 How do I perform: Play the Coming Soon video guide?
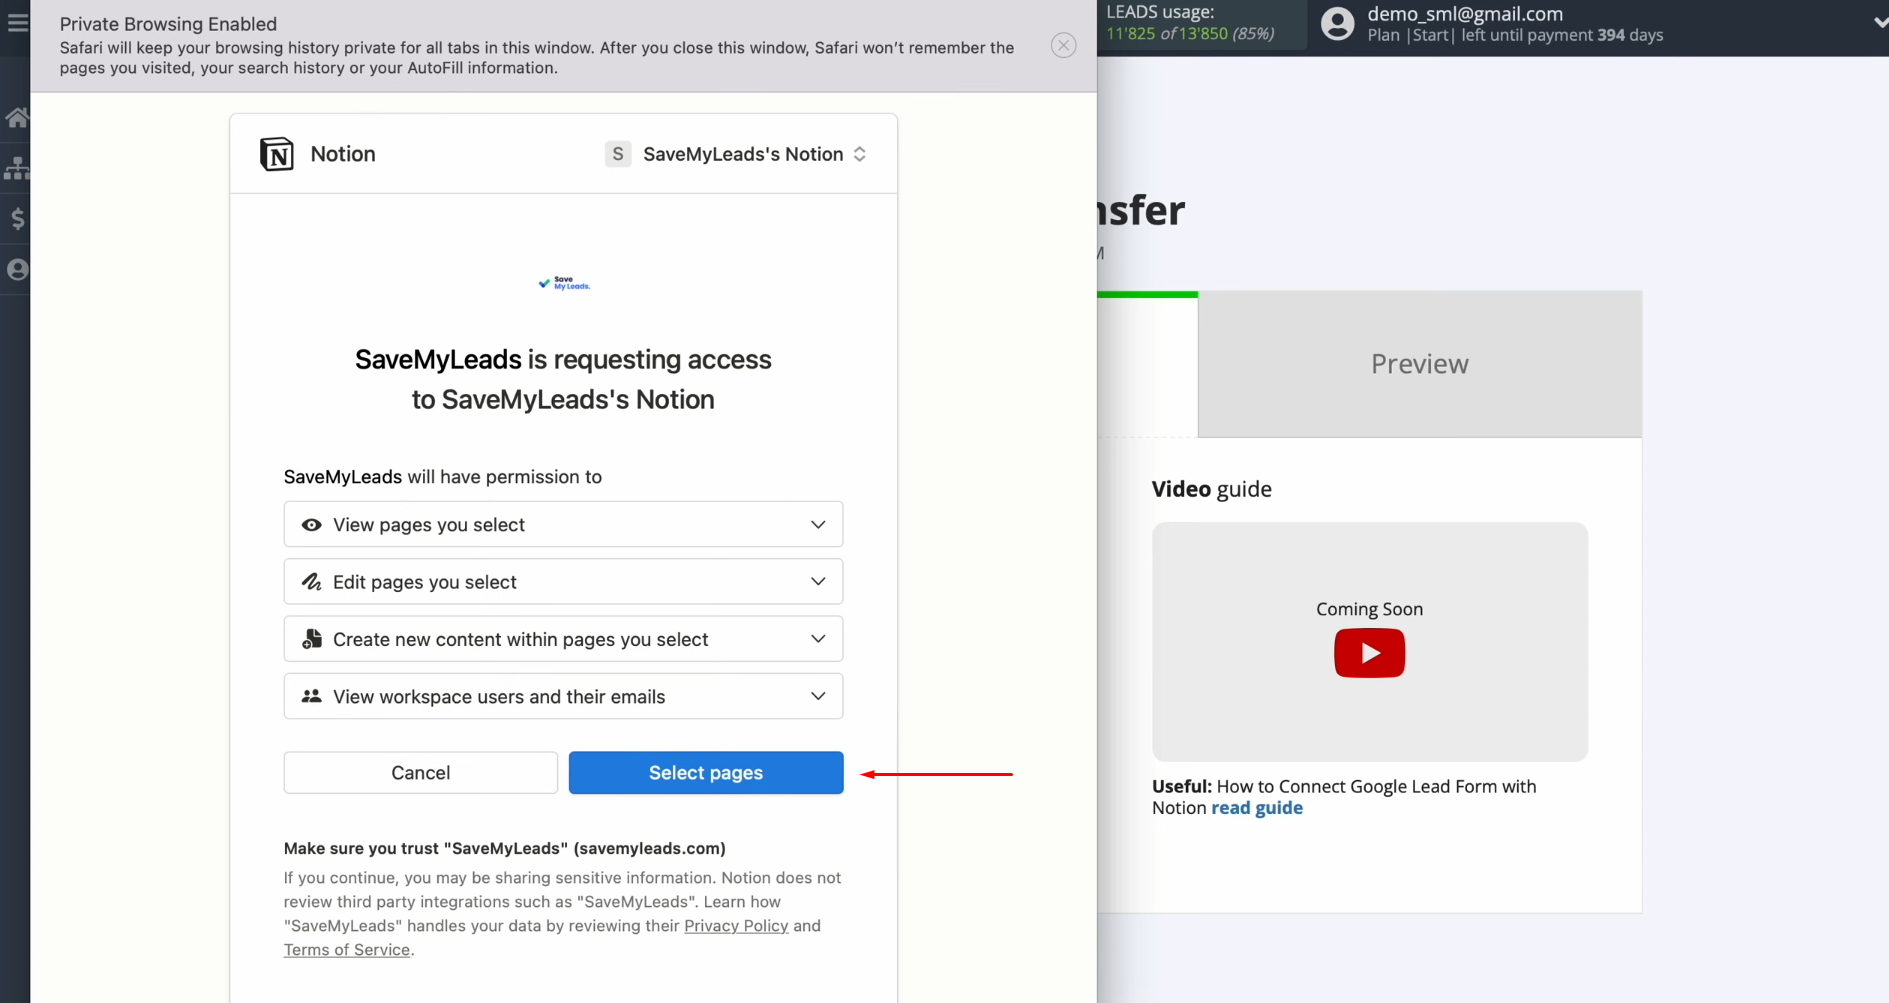(1370, 653)
